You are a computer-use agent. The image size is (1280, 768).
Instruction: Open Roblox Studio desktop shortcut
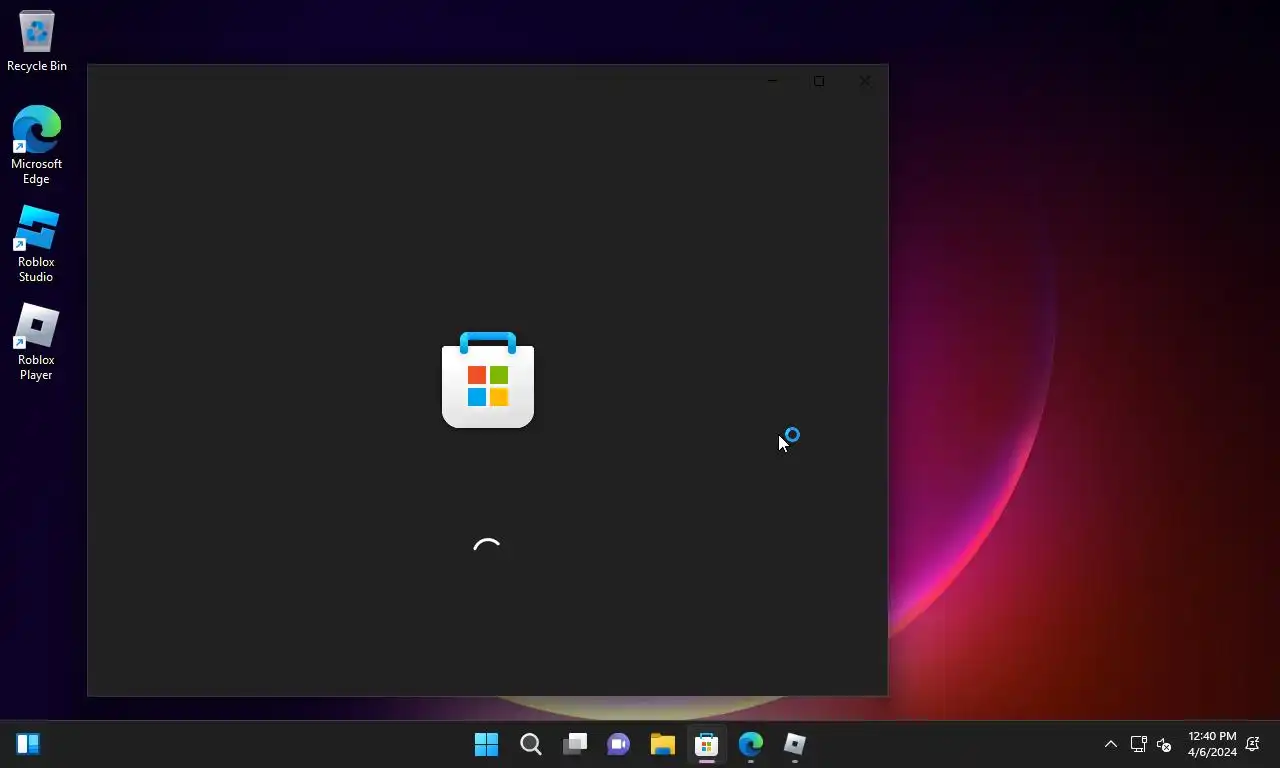coord(36,244)
